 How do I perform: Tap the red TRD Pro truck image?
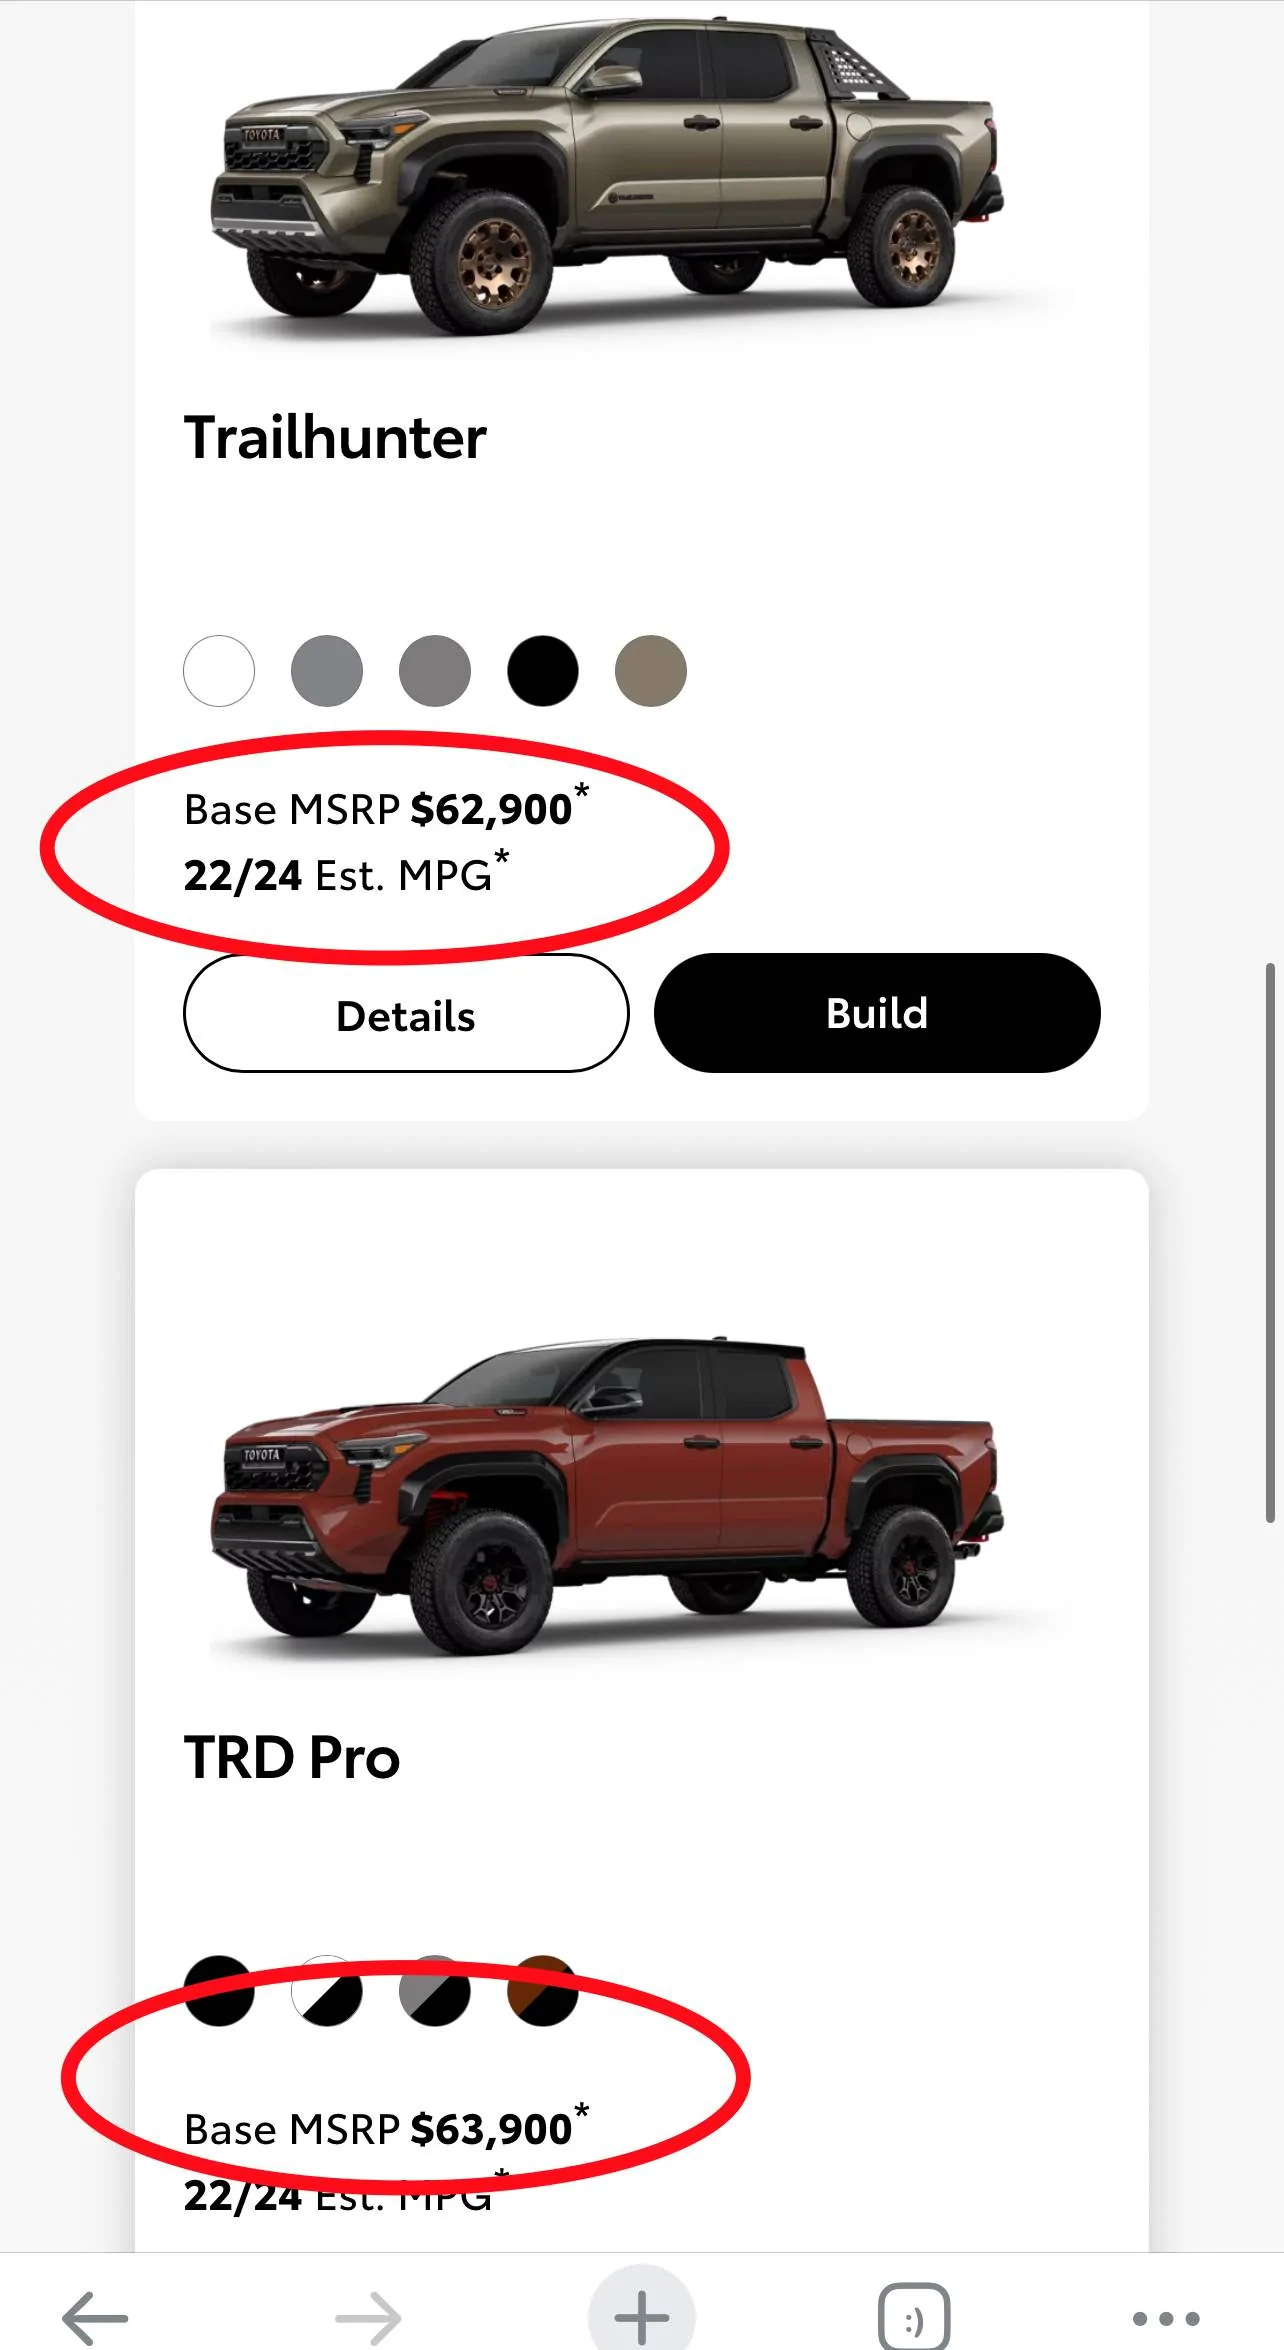pos(606,1495)
